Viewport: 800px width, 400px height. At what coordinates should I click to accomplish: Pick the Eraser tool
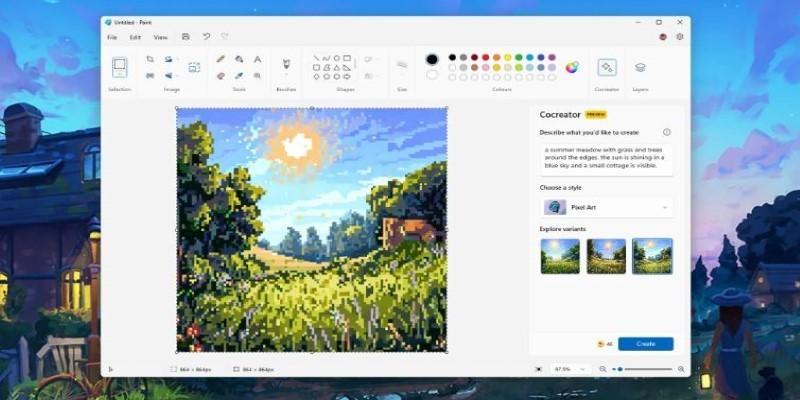[x=220, y=75]
